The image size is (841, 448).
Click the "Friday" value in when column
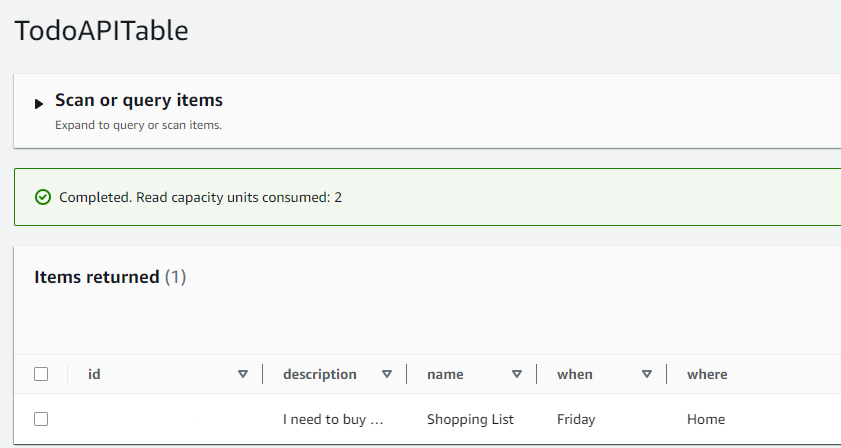(575, 419)
